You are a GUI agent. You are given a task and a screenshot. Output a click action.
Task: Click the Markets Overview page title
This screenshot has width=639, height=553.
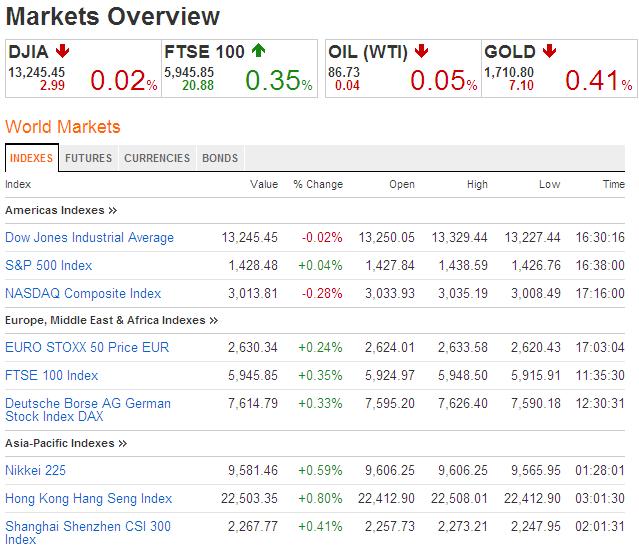(113, 16)
